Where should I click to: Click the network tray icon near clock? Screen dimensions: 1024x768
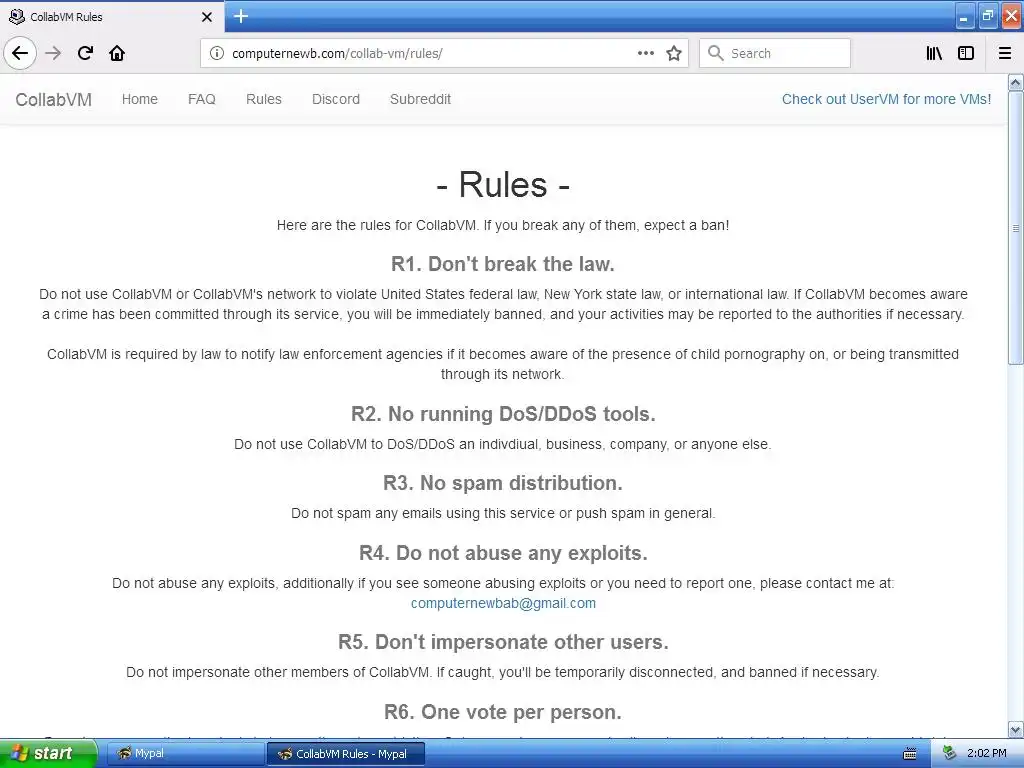coord(950,754)
